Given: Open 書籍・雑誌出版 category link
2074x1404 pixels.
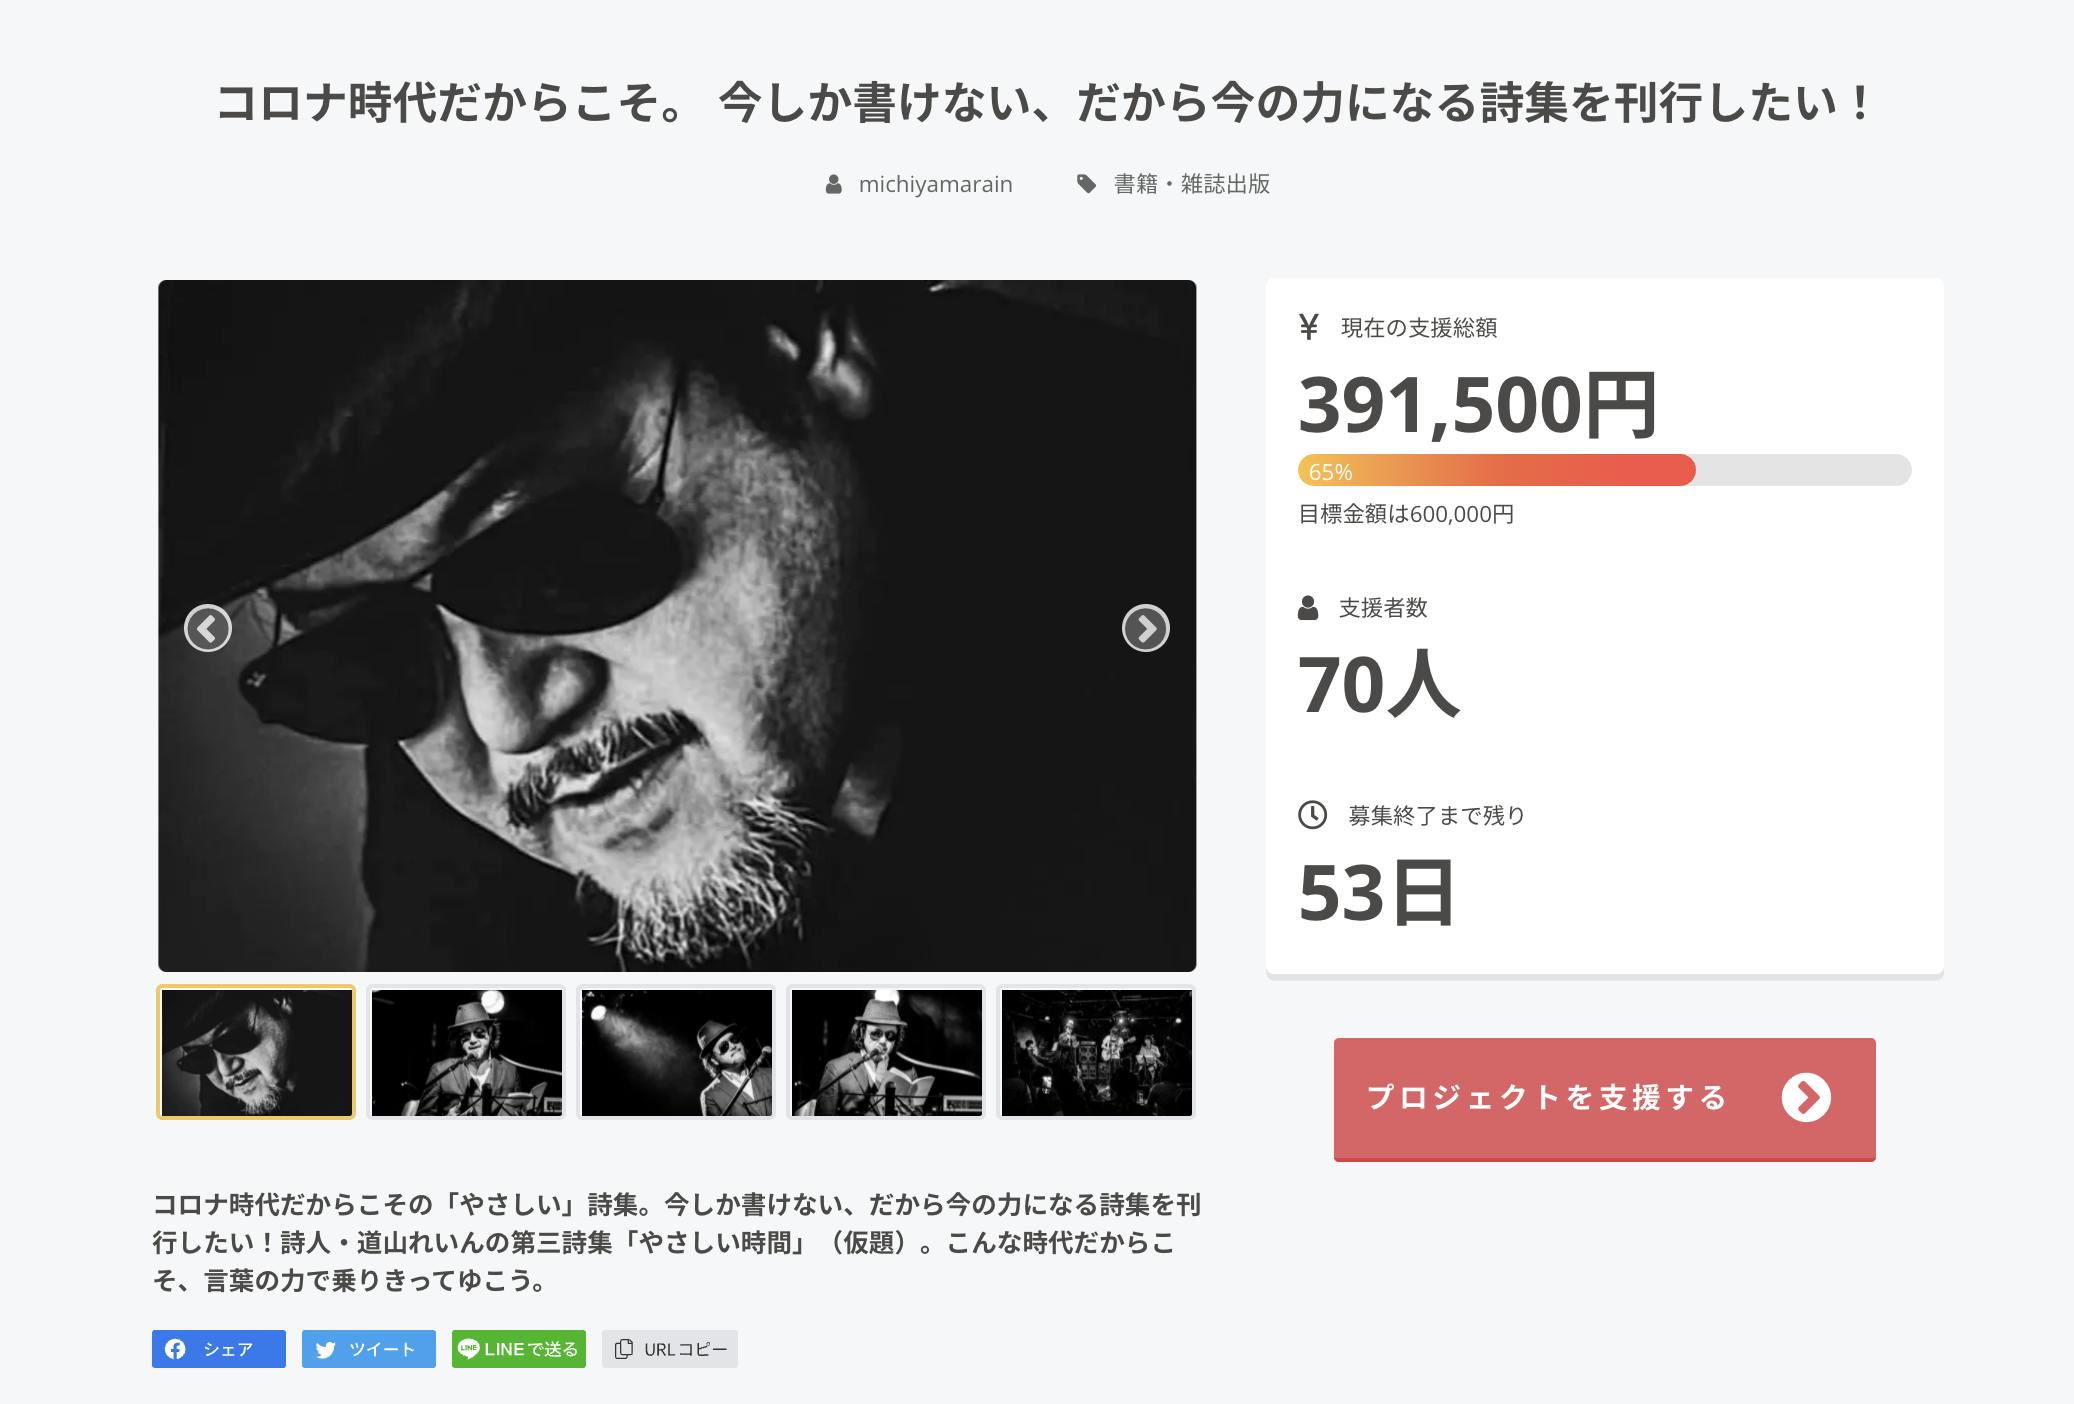Looking at the screenshot, I should (x=1192, y=184).
